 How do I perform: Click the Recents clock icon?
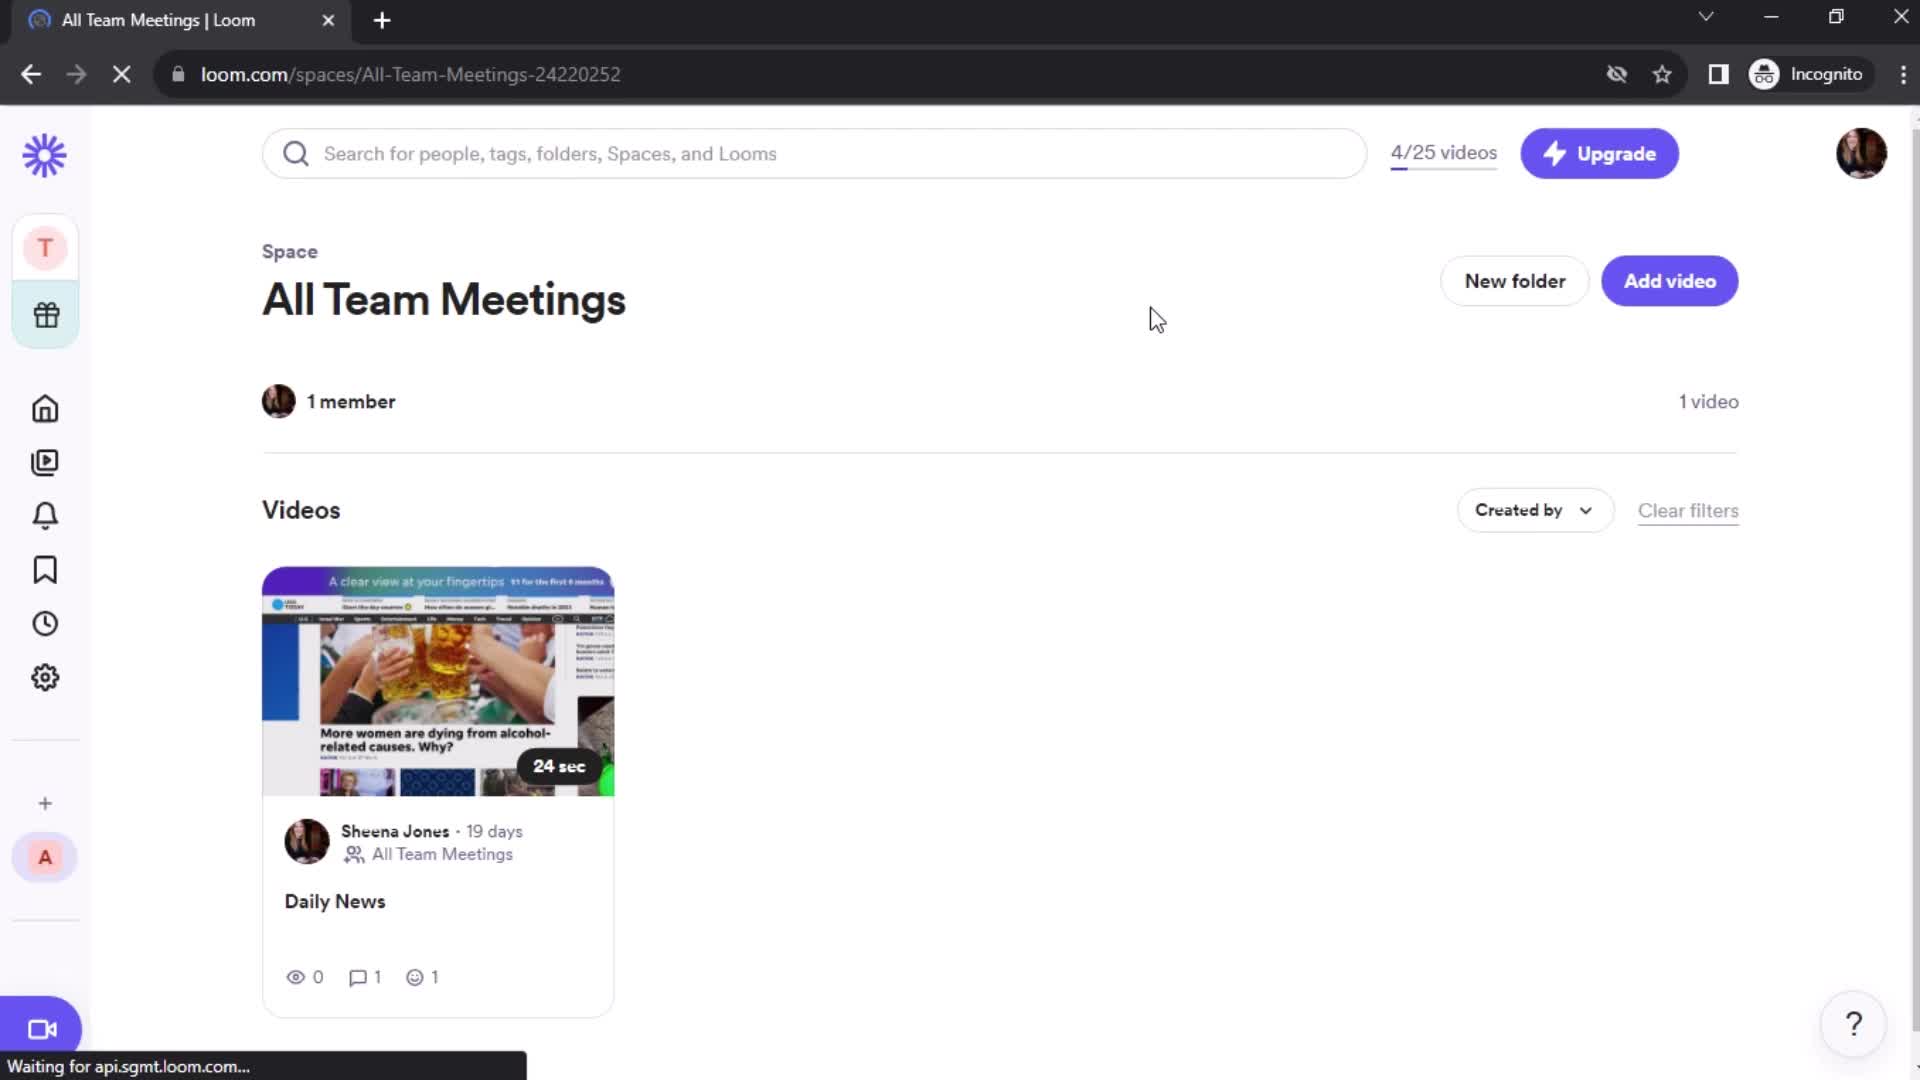(x=45, y=624)
